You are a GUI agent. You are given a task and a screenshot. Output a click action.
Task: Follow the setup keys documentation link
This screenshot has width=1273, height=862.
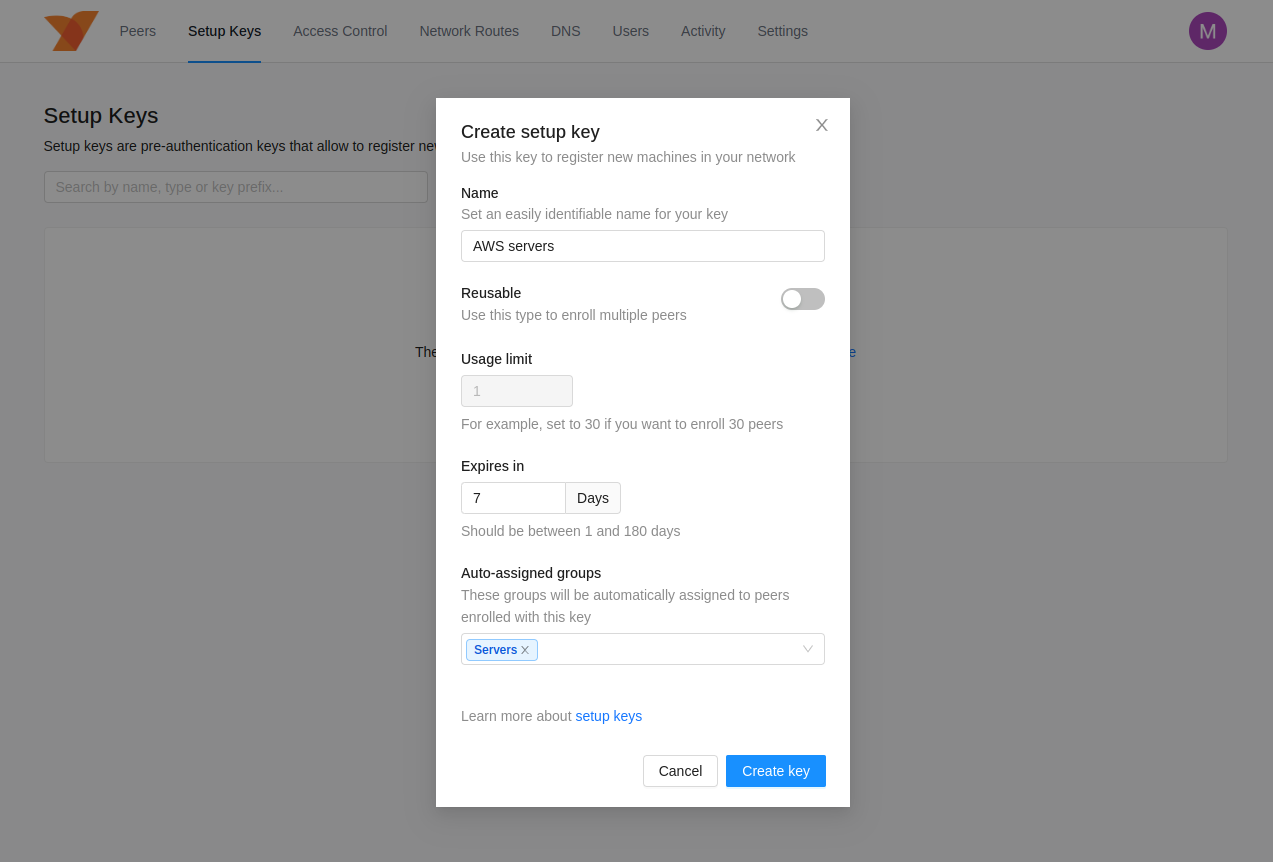click(x=608, y=716)
